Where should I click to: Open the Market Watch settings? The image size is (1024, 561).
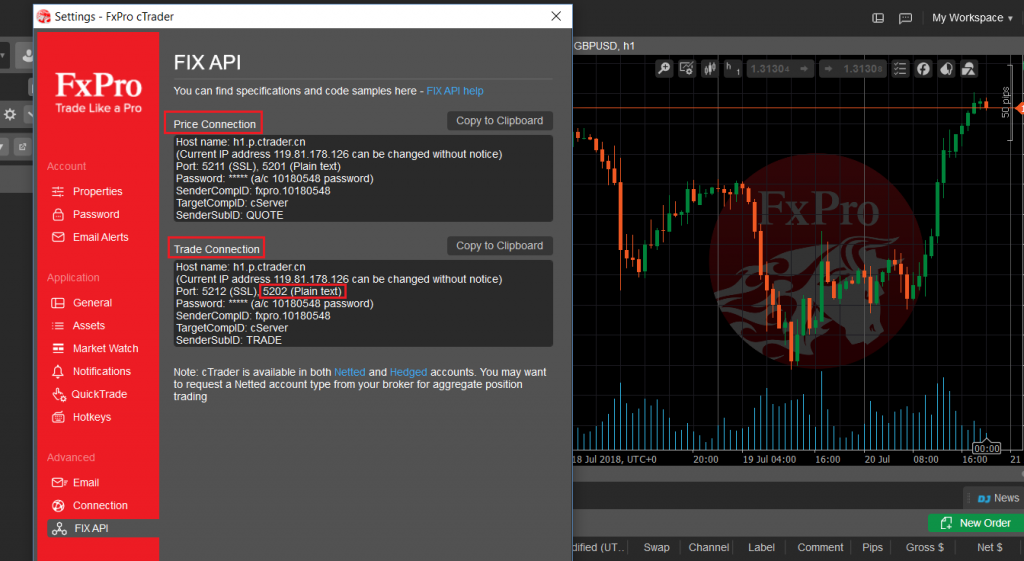coord(95,349)
